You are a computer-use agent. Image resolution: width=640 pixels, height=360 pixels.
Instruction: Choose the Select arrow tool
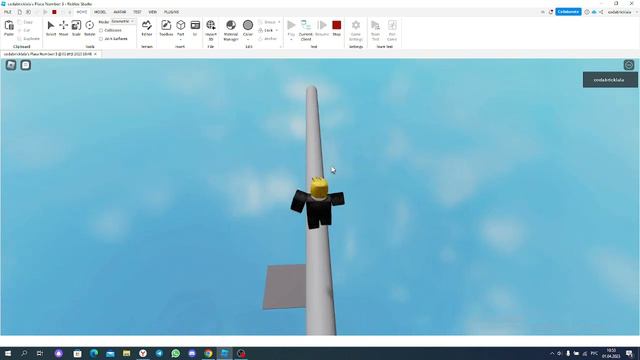(x=51, y=28)
